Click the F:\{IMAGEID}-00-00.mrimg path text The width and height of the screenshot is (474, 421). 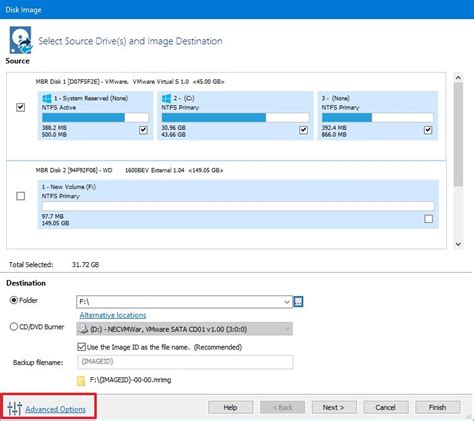pyautogui.click(x=130, y=380)
